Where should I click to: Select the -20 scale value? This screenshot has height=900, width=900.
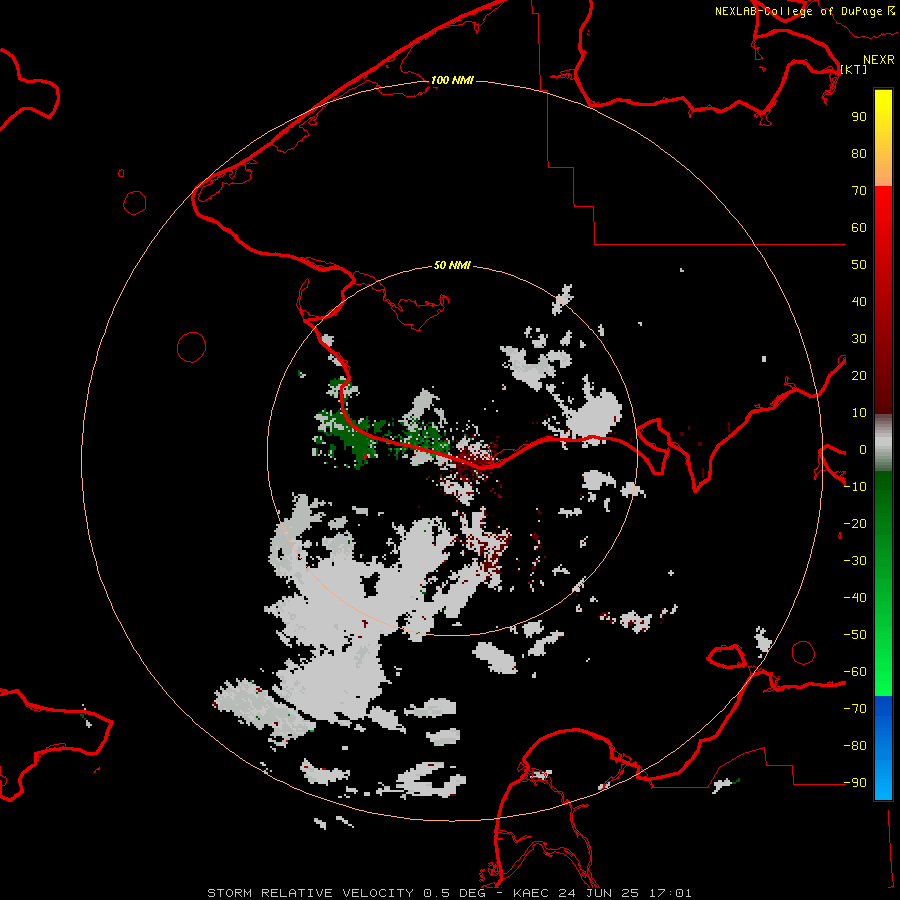855,523
